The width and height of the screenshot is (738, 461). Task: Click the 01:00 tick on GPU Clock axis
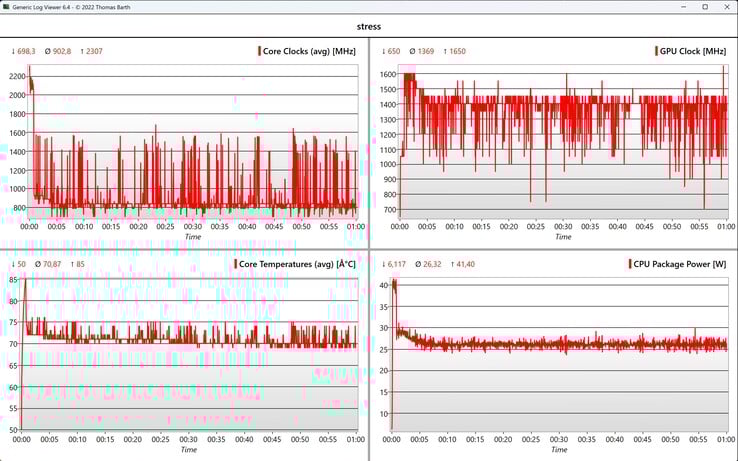(726, 226)
